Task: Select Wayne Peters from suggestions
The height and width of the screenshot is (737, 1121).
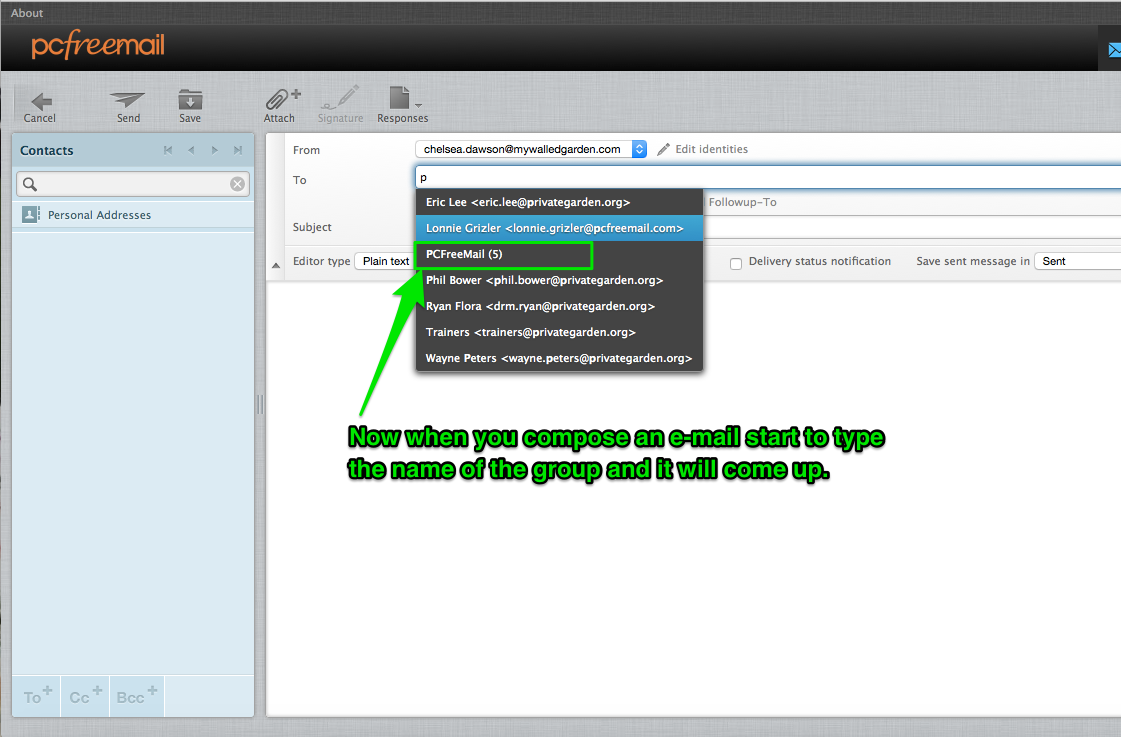Action: click(x=559, y=358)
